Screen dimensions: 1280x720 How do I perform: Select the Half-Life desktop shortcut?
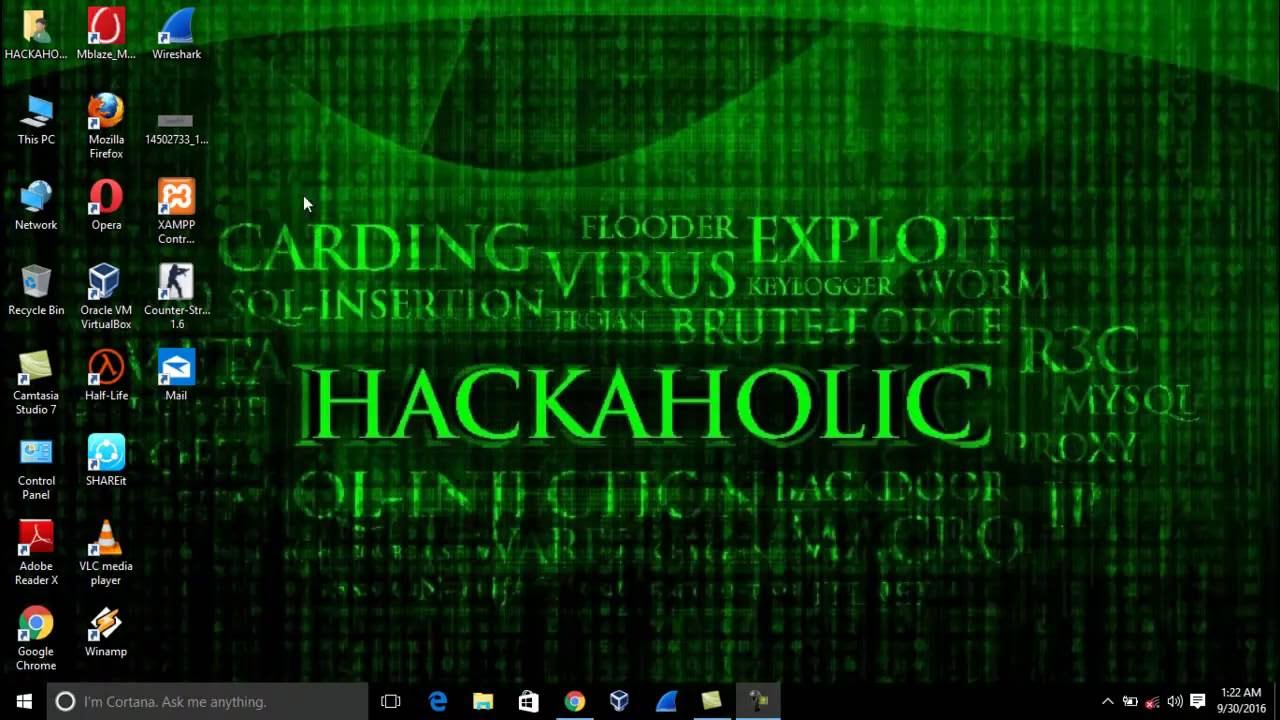(106, 376)
